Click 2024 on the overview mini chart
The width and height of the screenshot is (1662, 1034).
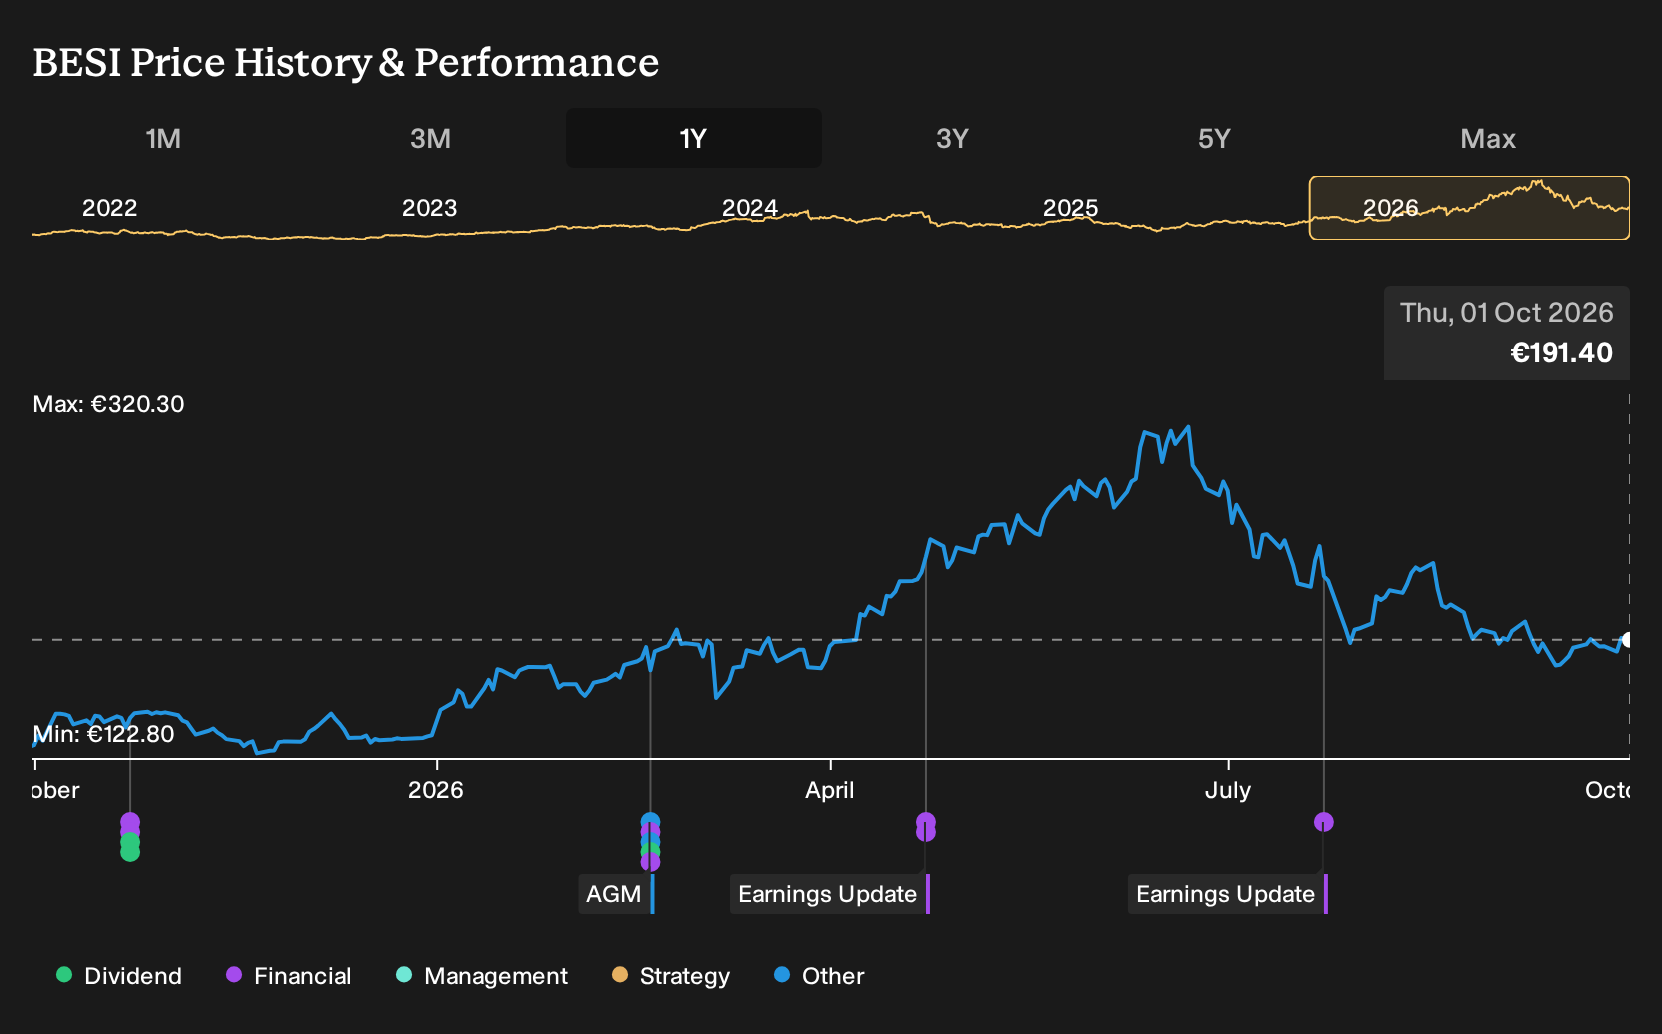[750, 208]
